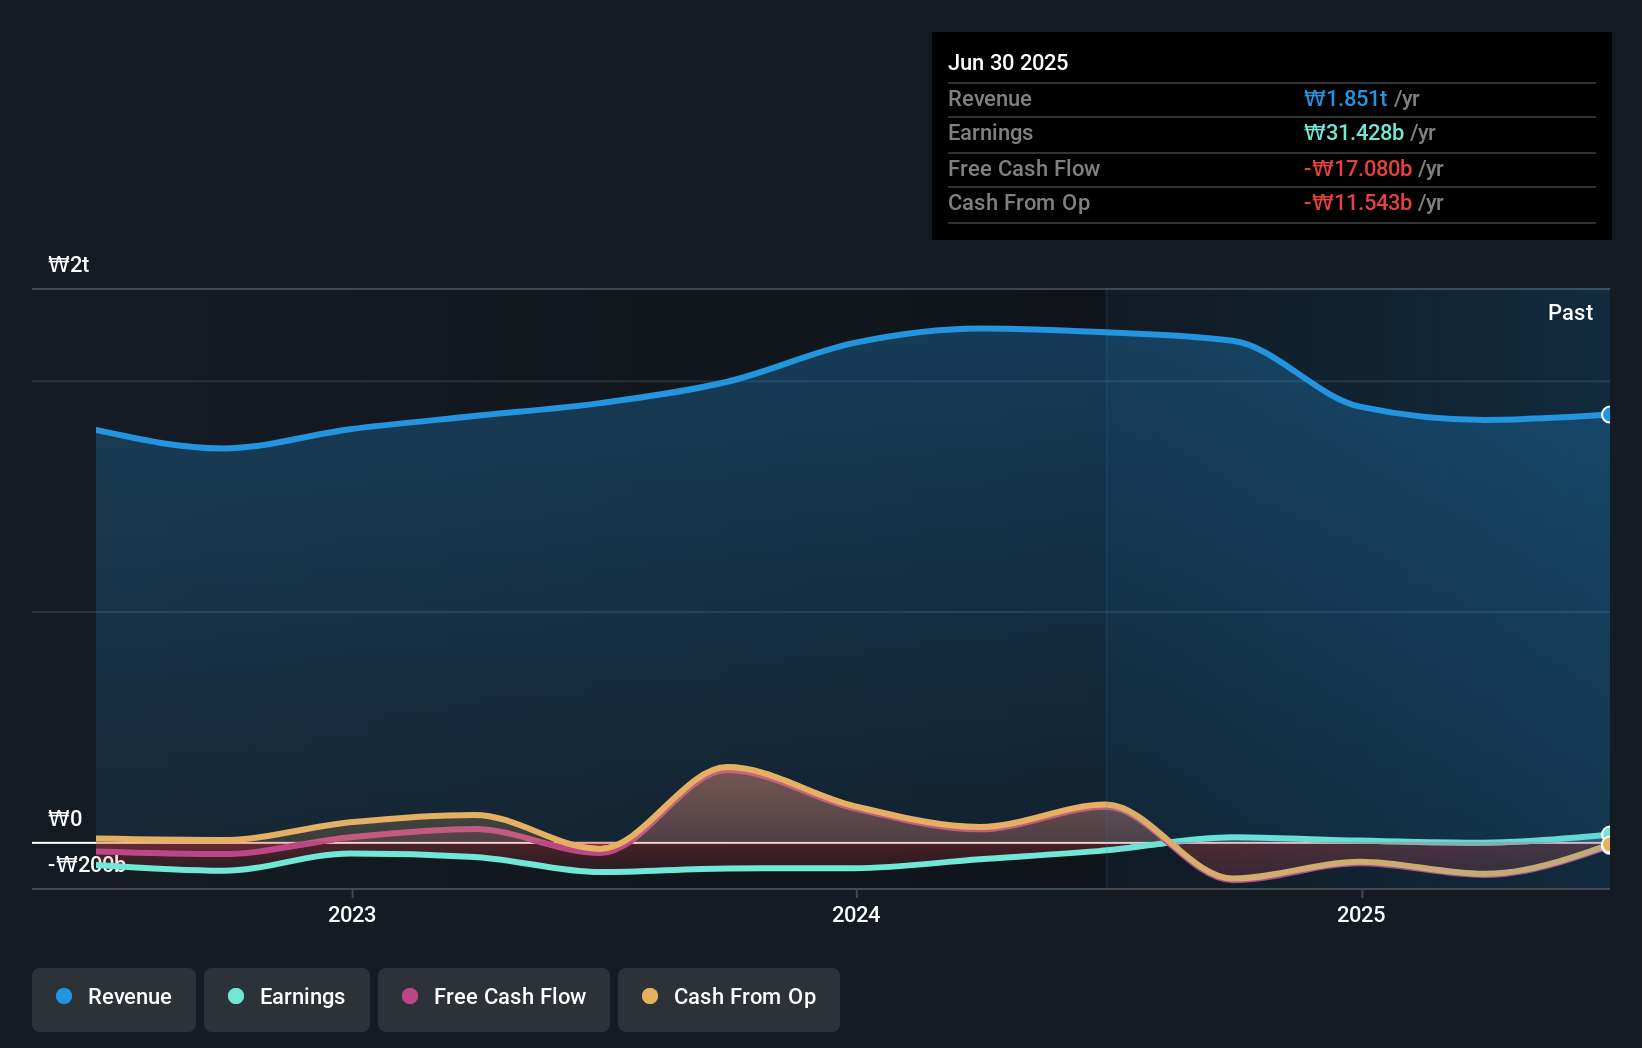Click the Earnings row label in tooltip

click(x=990, y=132)
